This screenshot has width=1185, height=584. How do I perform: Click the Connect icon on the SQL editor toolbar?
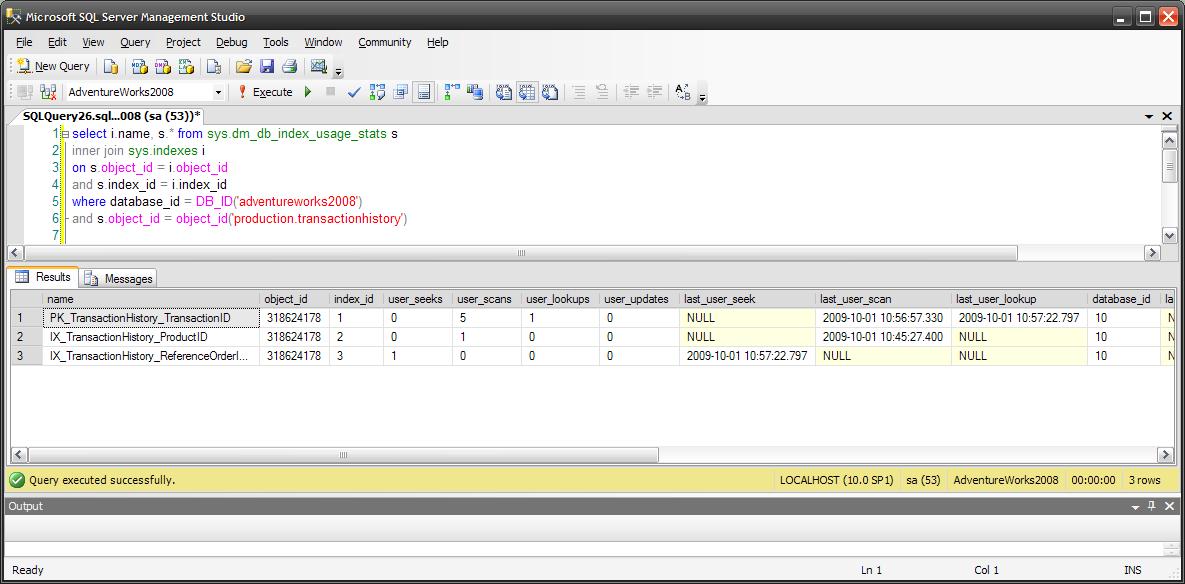point(25,92)
